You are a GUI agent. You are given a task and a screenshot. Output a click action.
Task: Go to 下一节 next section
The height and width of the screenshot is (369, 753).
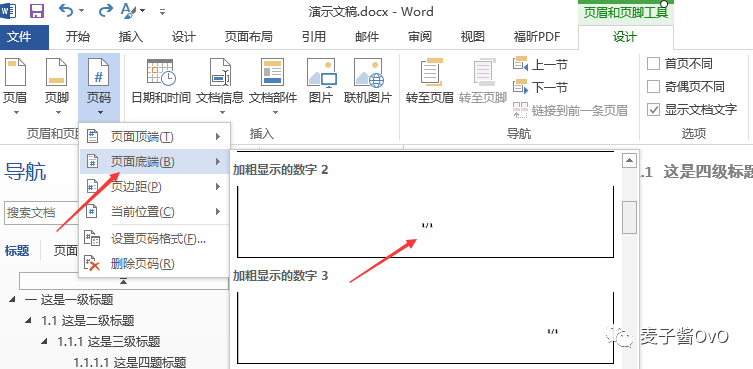[540, 87]
